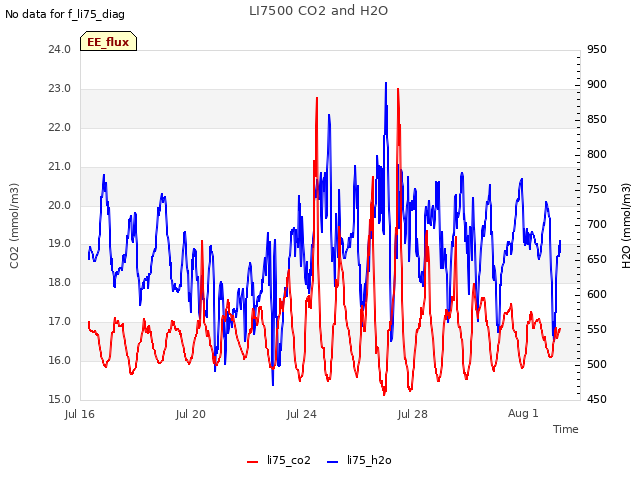Click the red CO2 spike just after Jul 24
The width and height of the screenshot is (640, 480).
[x=317, y=99]
